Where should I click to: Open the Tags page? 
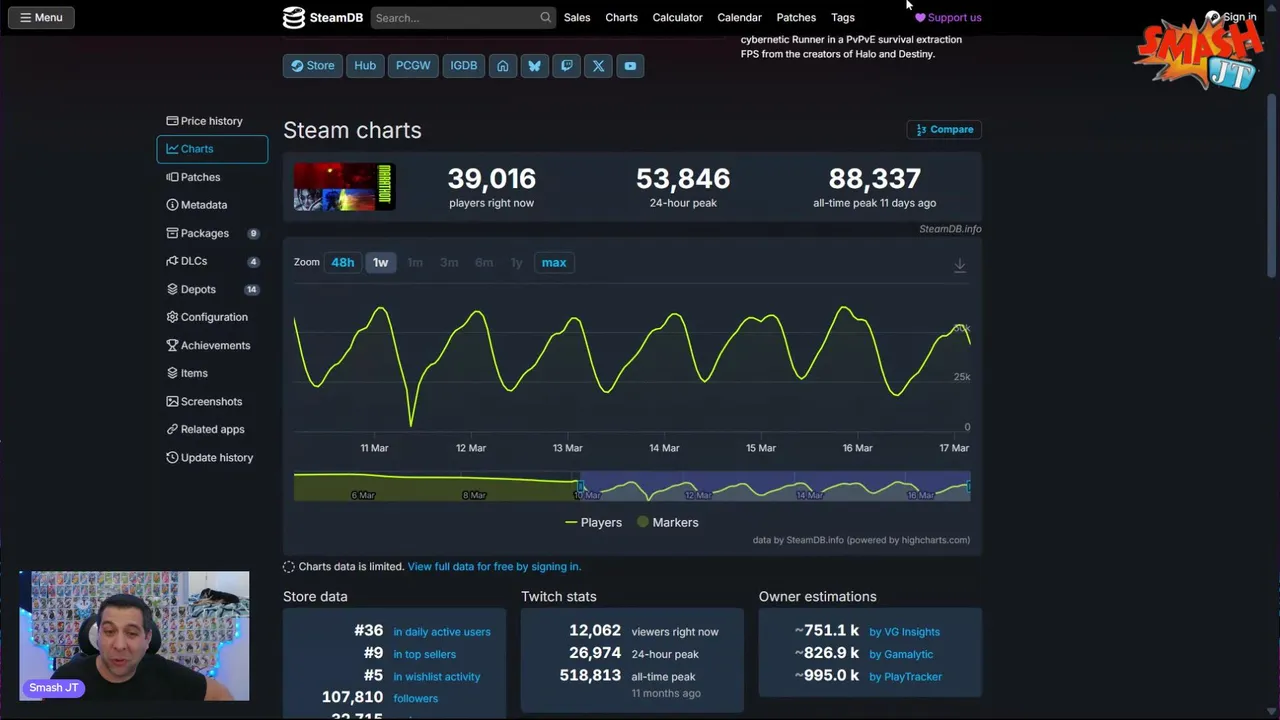(x=843, y=17)
